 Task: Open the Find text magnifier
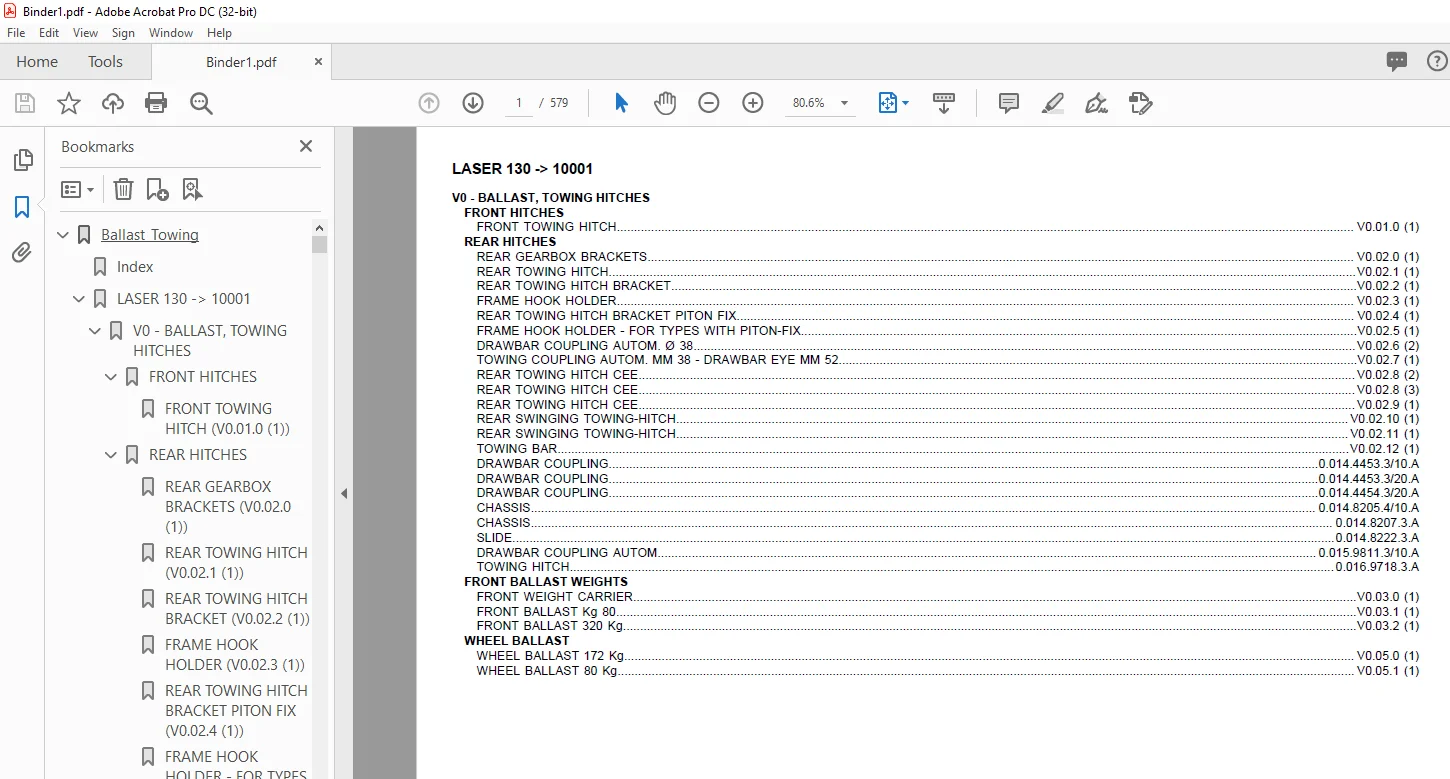click(201, 103)
